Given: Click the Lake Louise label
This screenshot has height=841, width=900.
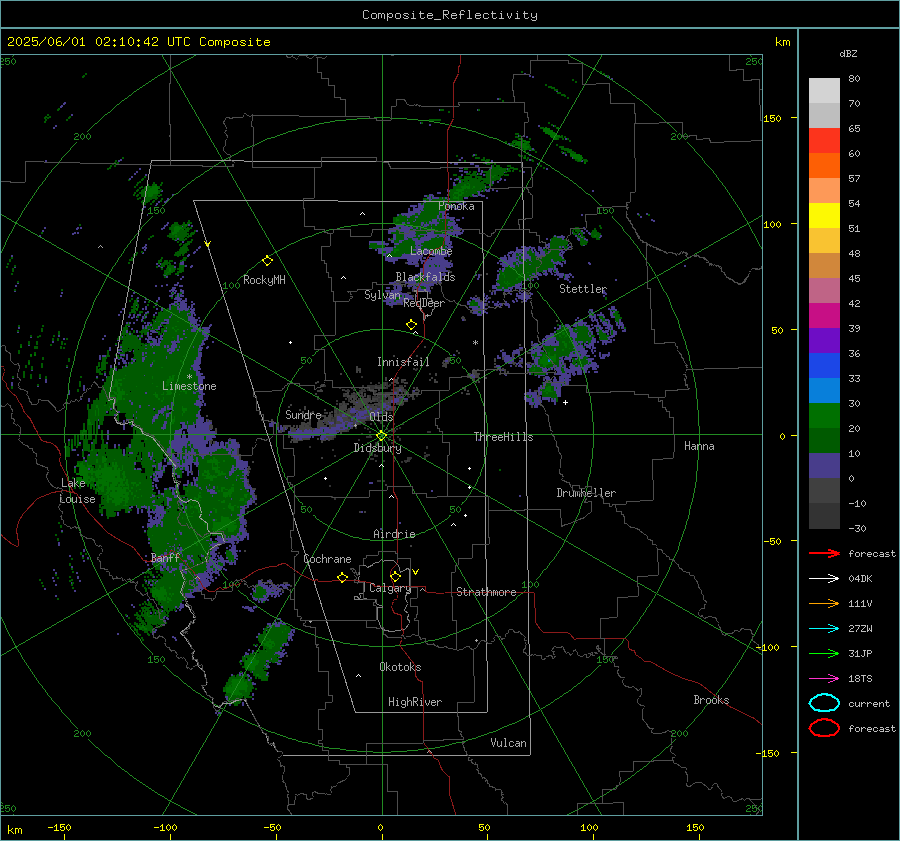Looking at the screenshot, I should coord(78,491).
